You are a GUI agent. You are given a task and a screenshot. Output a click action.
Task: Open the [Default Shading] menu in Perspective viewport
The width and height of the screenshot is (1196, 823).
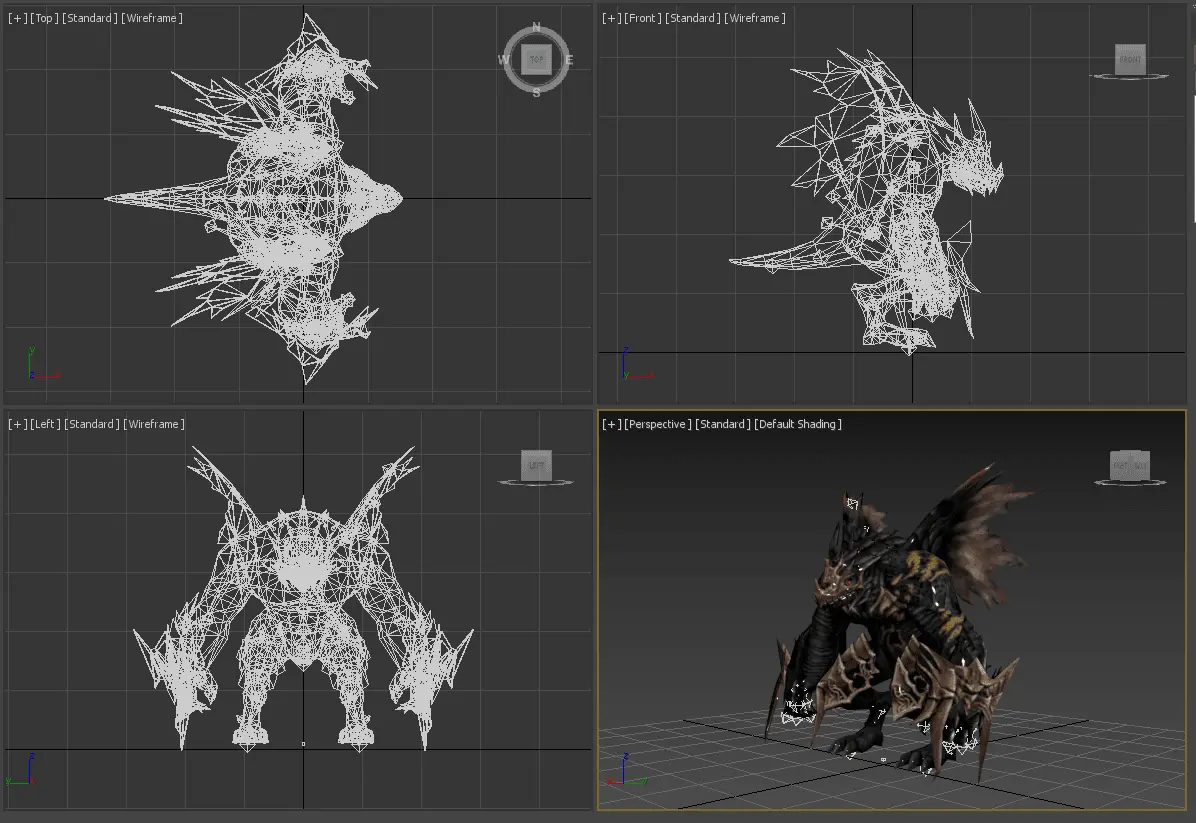pyautogui.click(x=798, y=424)
